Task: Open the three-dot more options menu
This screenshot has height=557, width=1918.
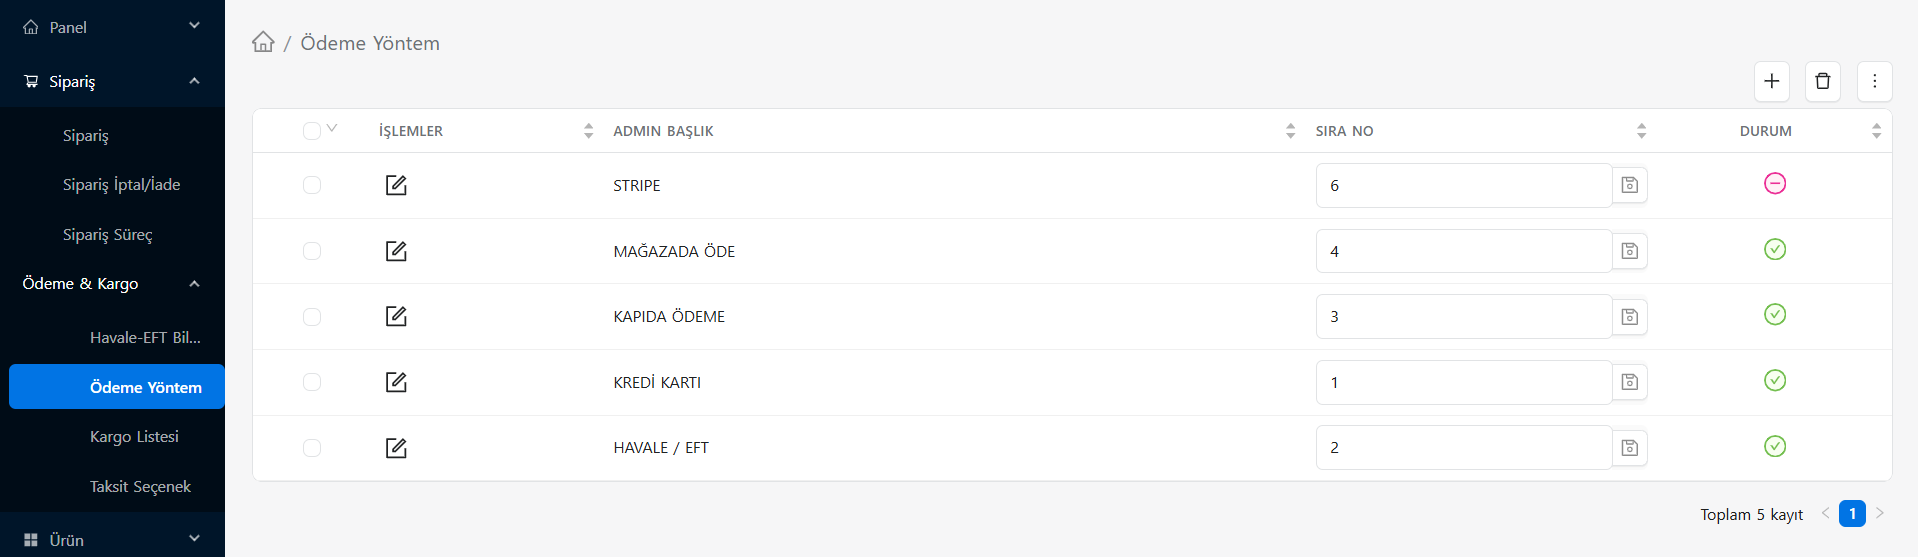Action: 1874,81
